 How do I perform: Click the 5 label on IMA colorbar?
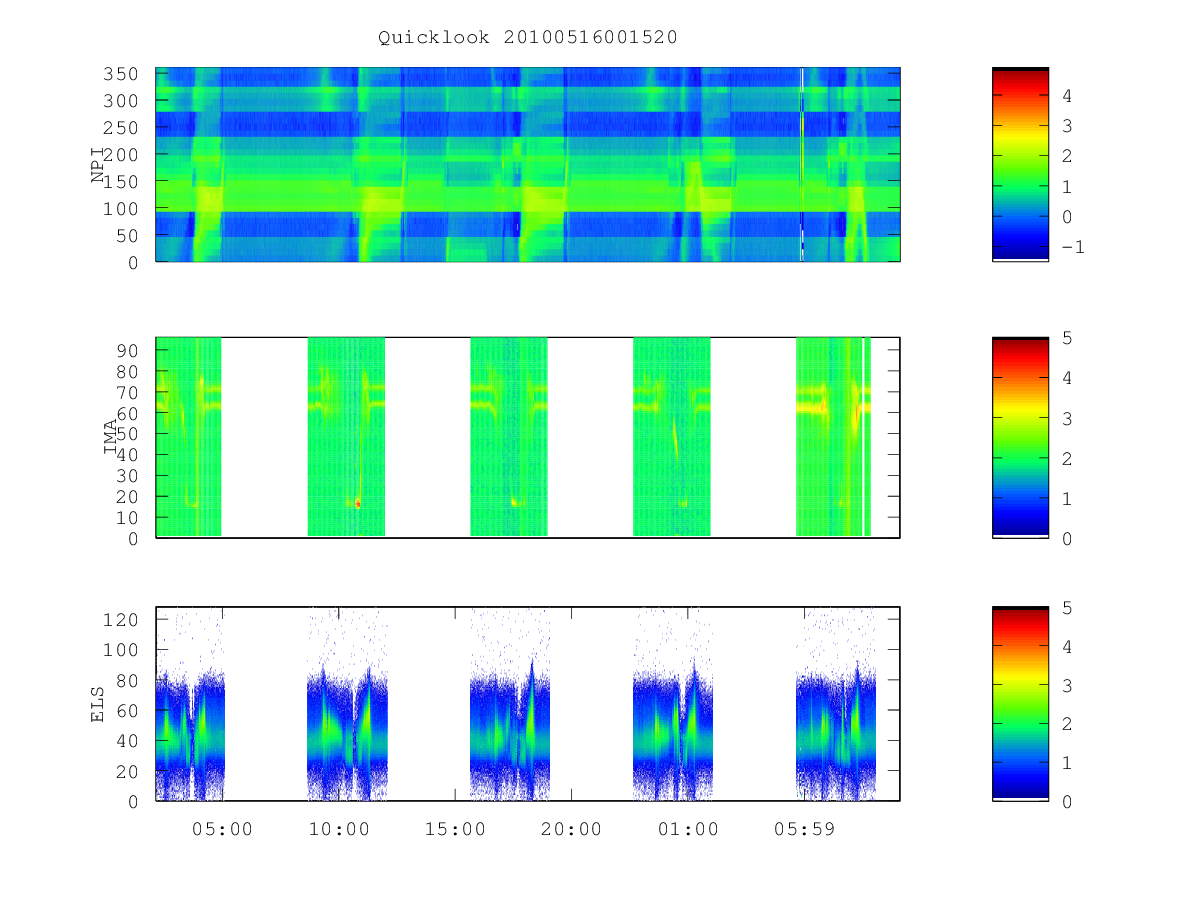click(x=1066, y=338)
